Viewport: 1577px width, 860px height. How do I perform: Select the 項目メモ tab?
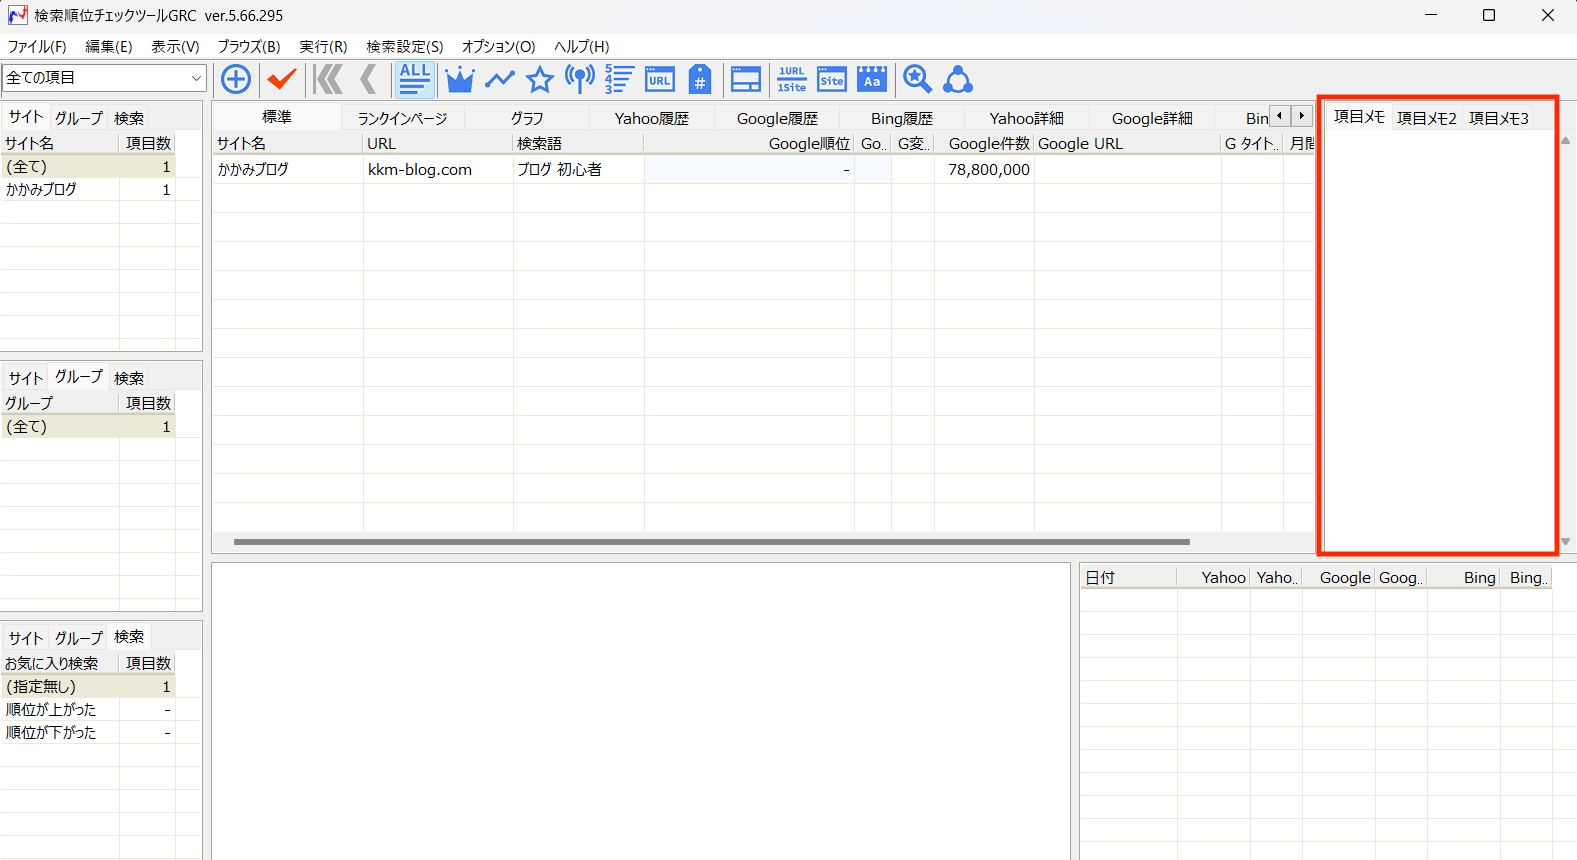point(1359,117)
